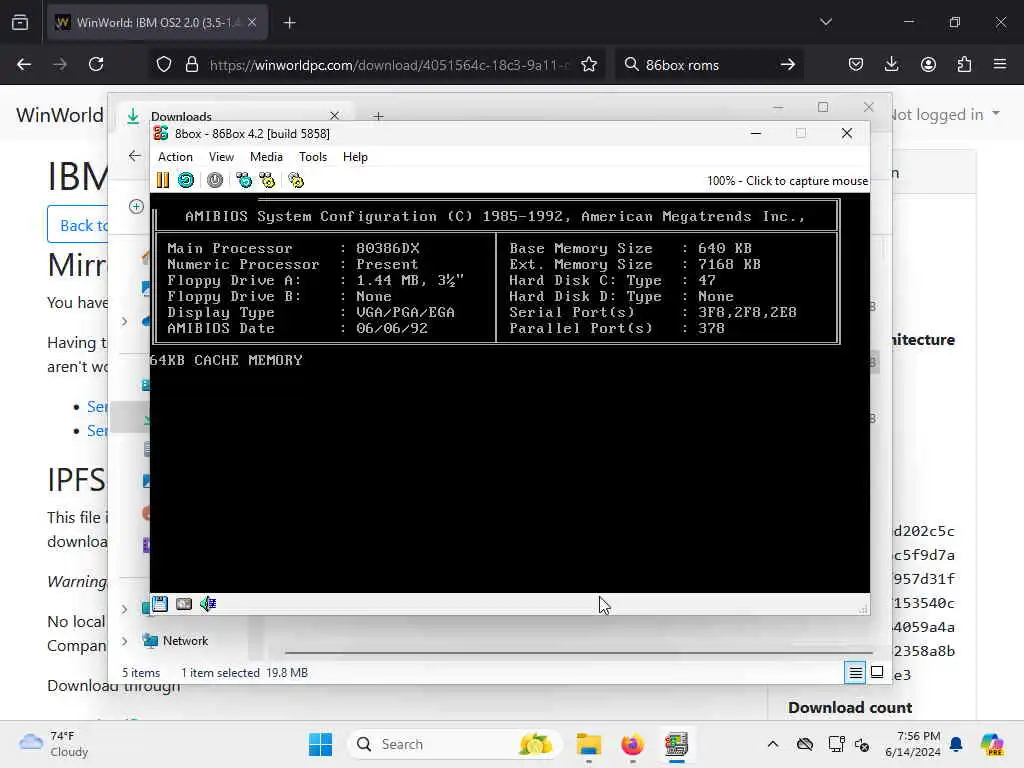Submit search with the arrow button

point(788,64)
